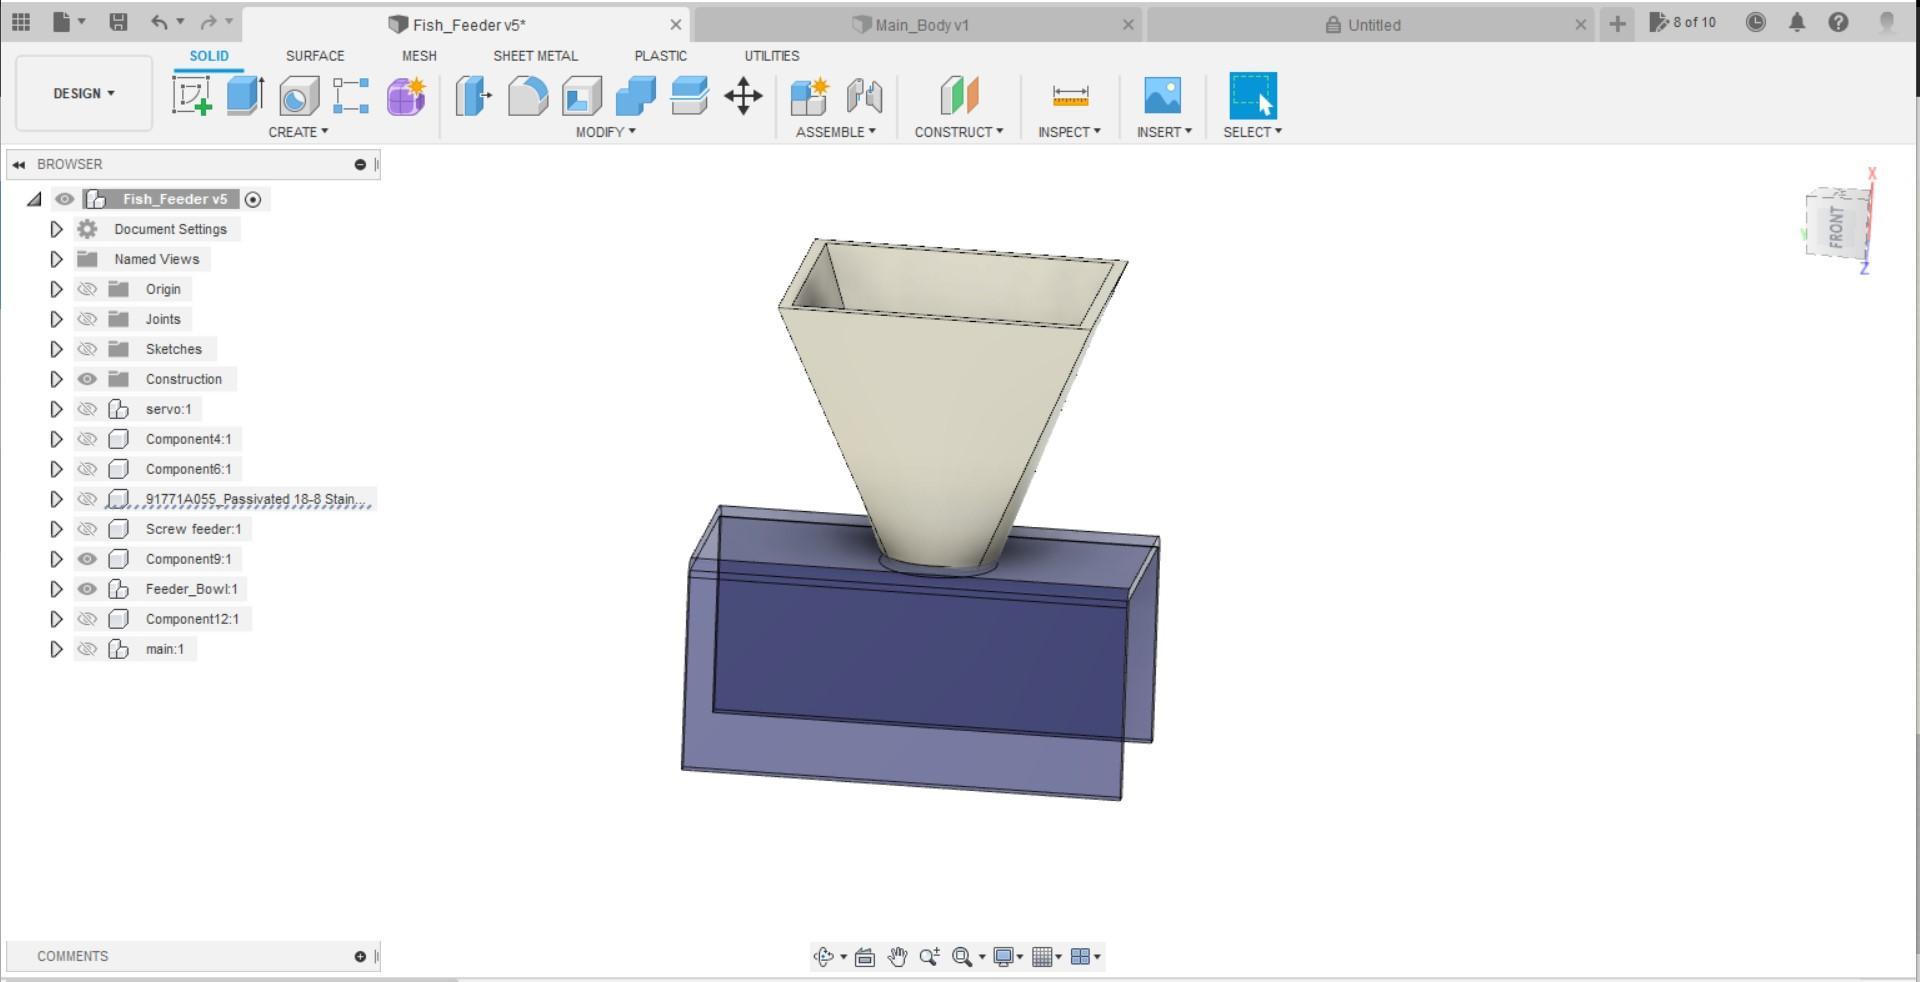Screen dimensions: 1920x982
Task: Hide the Component9:1 component
Action: click(87, 559)
